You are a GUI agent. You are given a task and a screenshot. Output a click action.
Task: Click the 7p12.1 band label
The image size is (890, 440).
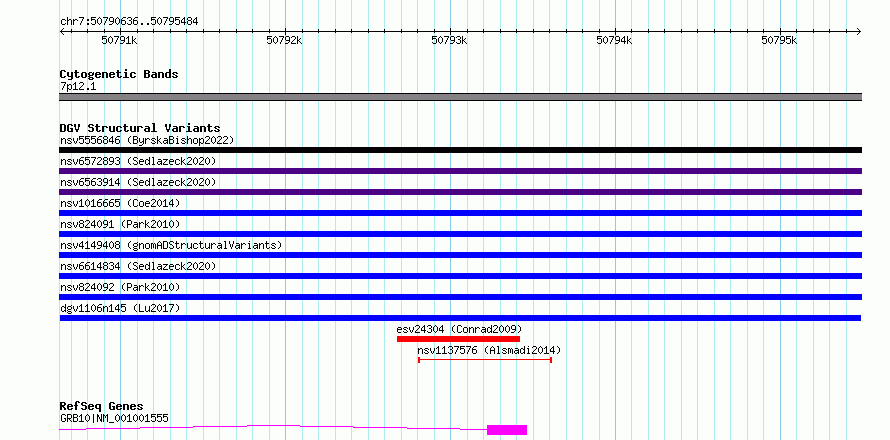(x=78, y=86)
